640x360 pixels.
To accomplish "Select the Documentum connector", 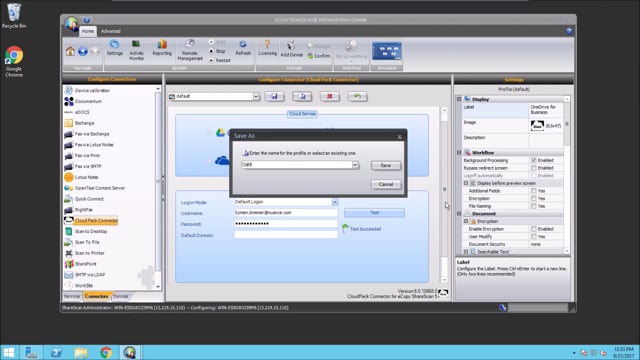I will [x=83, y=101].
